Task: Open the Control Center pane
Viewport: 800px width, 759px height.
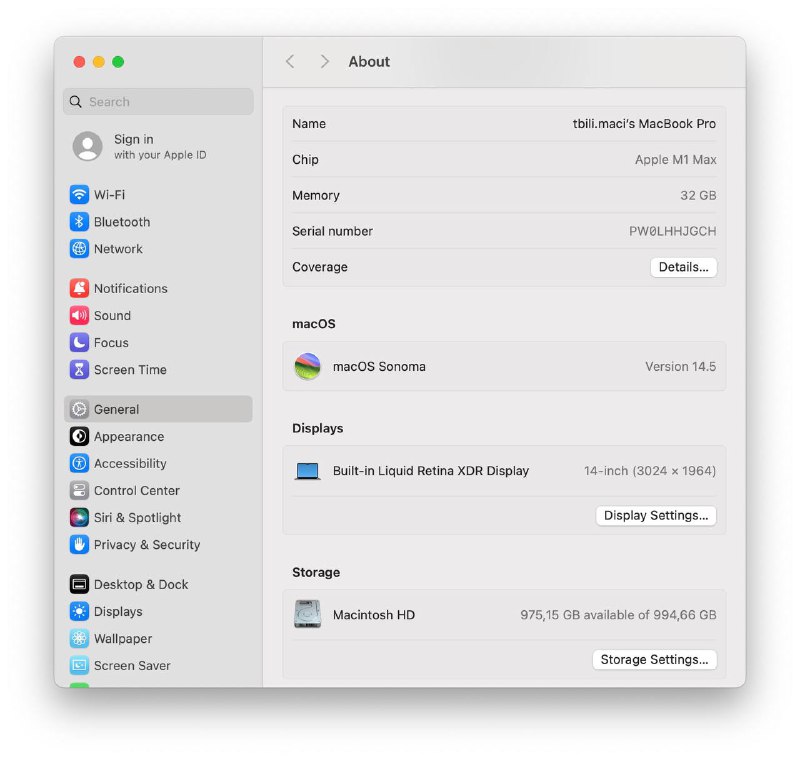Action: click(x=136, y=490)
